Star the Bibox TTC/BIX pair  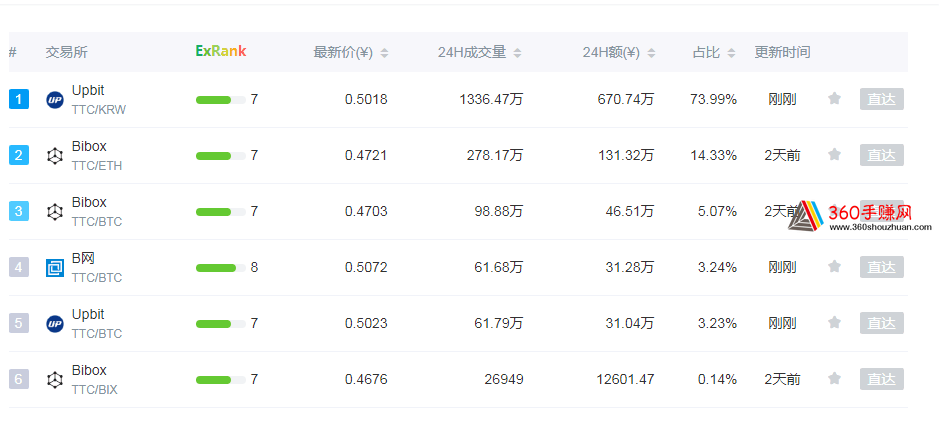point(834,379)
